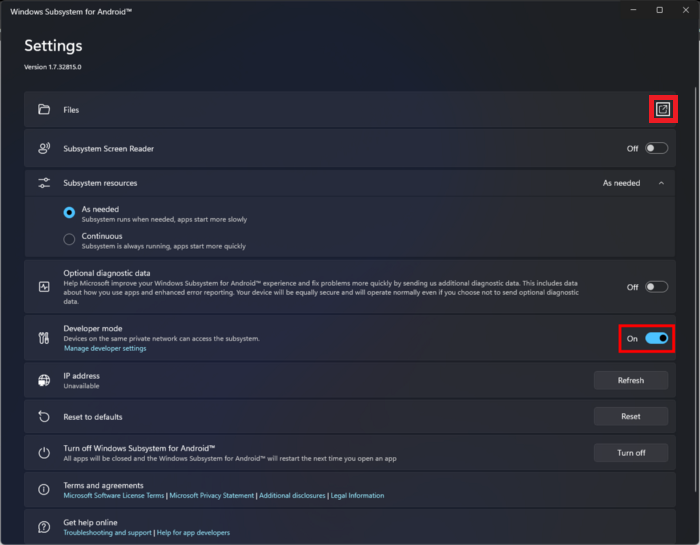This screenshot has width=700, height=545.
Task: Toggle the Subsystem Screen Reader switch
Action: [x=656, y=148]
